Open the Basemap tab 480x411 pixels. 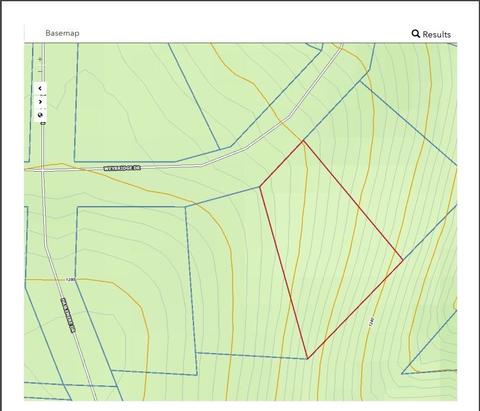coord(62,33)
